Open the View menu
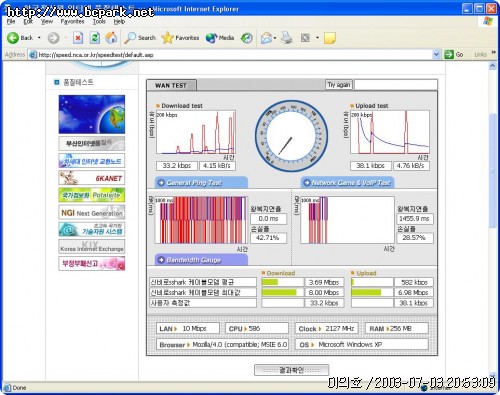 [47, 22]
